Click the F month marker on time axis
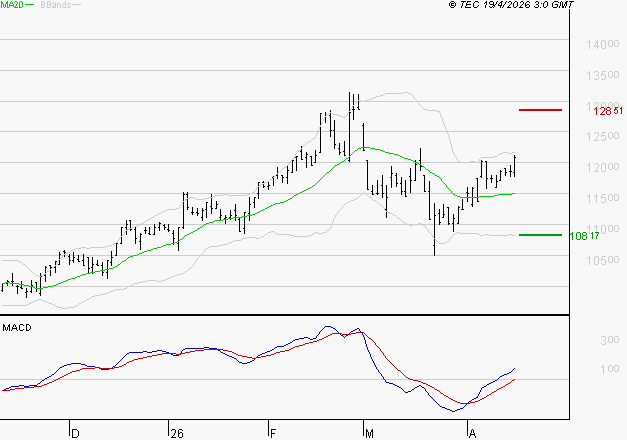Screen dimensions: 627x440 pyautogui.click(x=273, y=433)
